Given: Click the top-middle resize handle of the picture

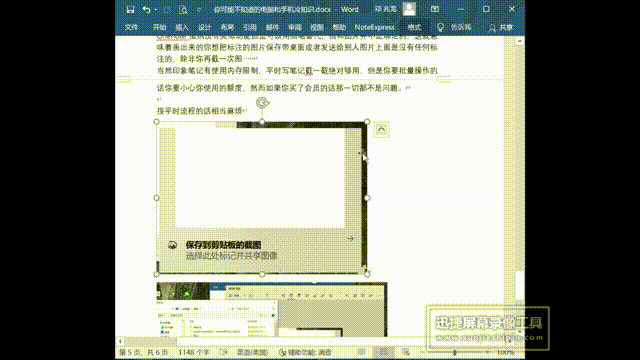Looking at the screenshot, I should [262, 122].
